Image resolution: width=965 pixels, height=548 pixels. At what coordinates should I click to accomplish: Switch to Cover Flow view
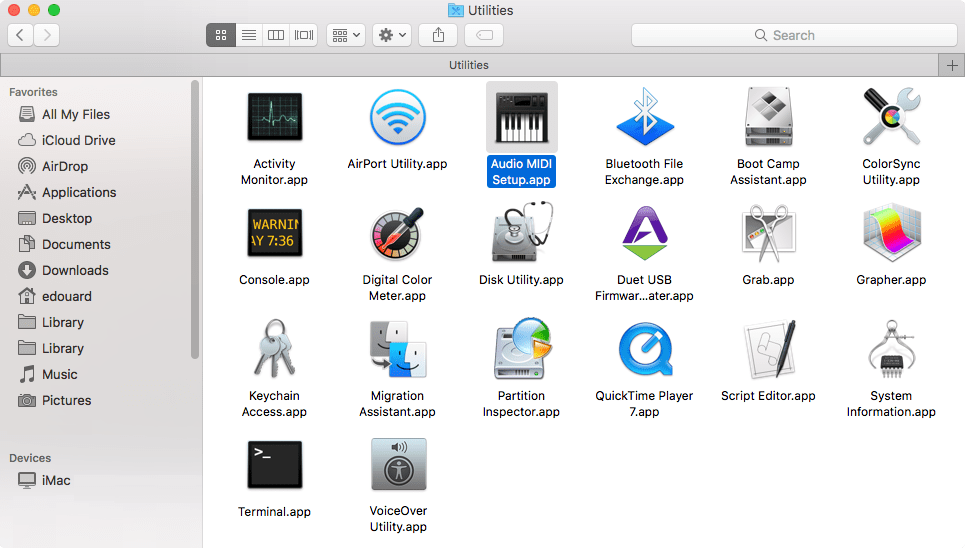(303, 35)
